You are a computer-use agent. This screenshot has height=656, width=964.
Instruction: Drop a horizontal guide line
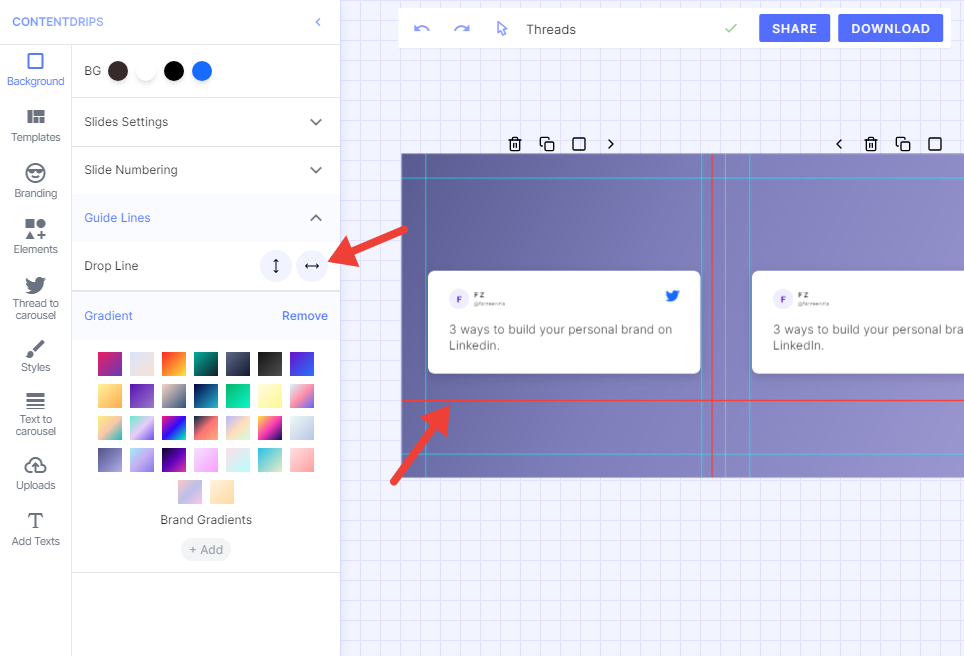point(312,266)
